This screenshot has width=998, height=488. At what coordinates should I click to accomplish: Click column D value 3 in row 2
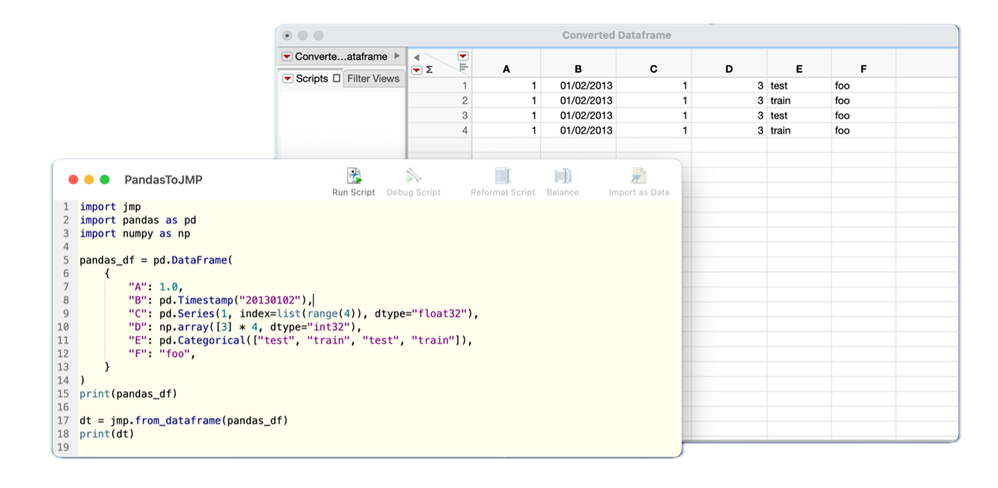pyautogui.click(x=729, y=101)
